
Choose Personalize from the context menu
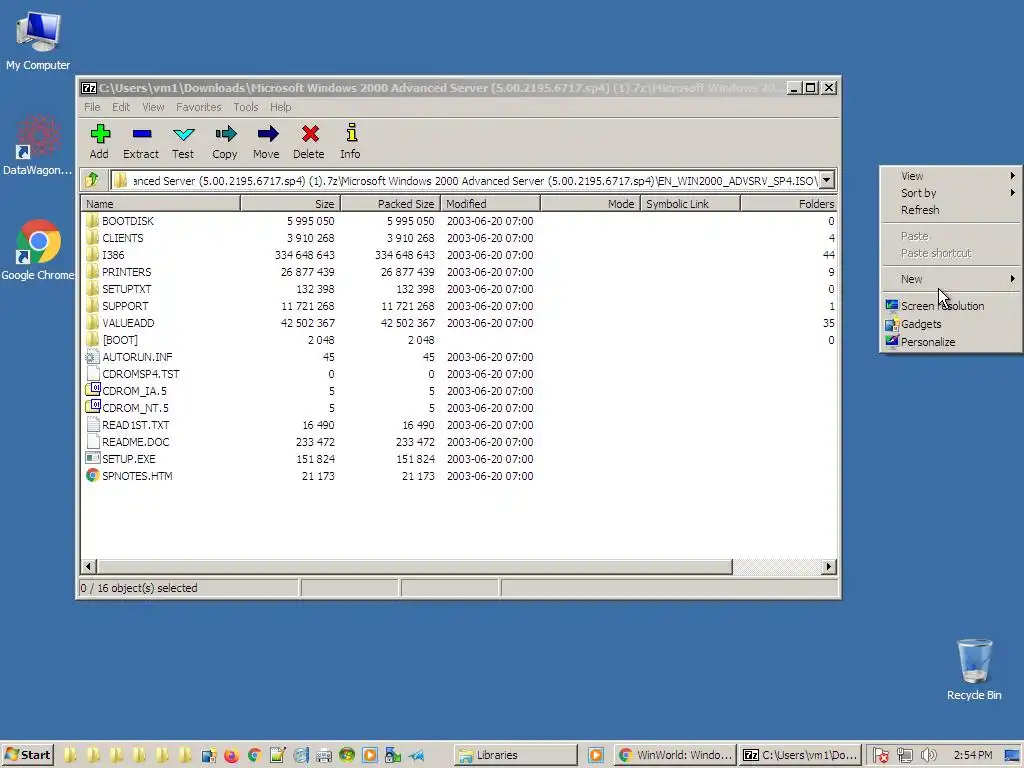coord(951,342)
